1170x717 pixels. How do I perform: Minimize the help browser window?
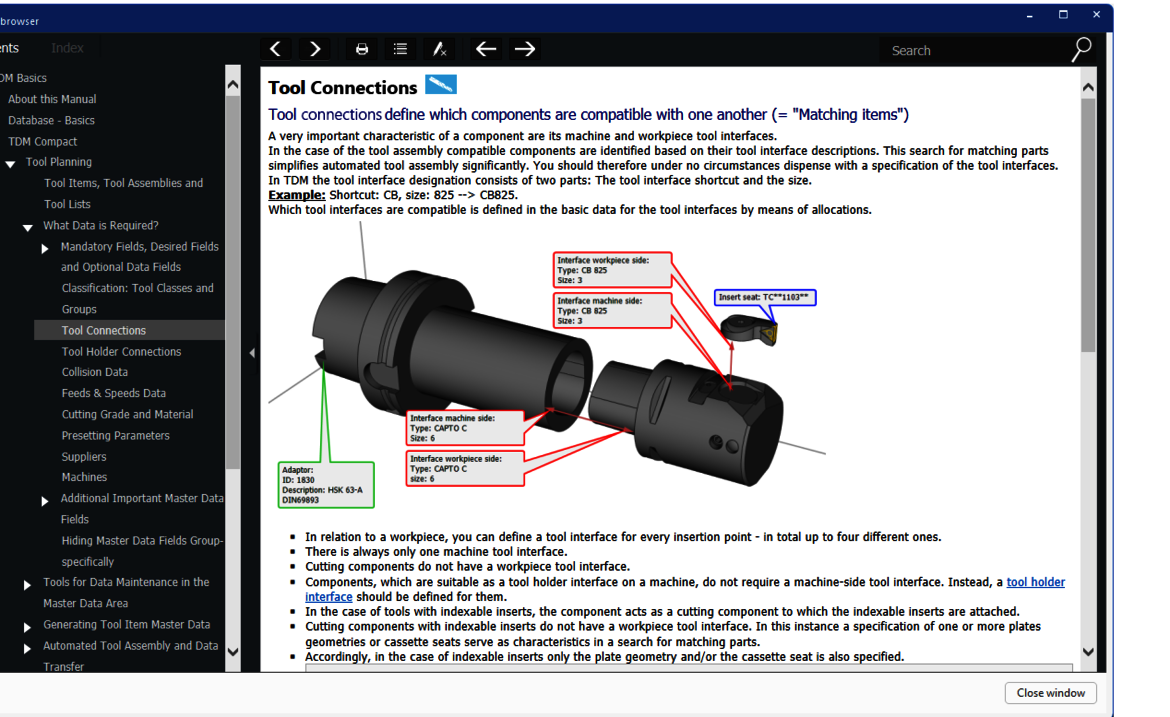pyautogui.click(x=1030, y=16)
